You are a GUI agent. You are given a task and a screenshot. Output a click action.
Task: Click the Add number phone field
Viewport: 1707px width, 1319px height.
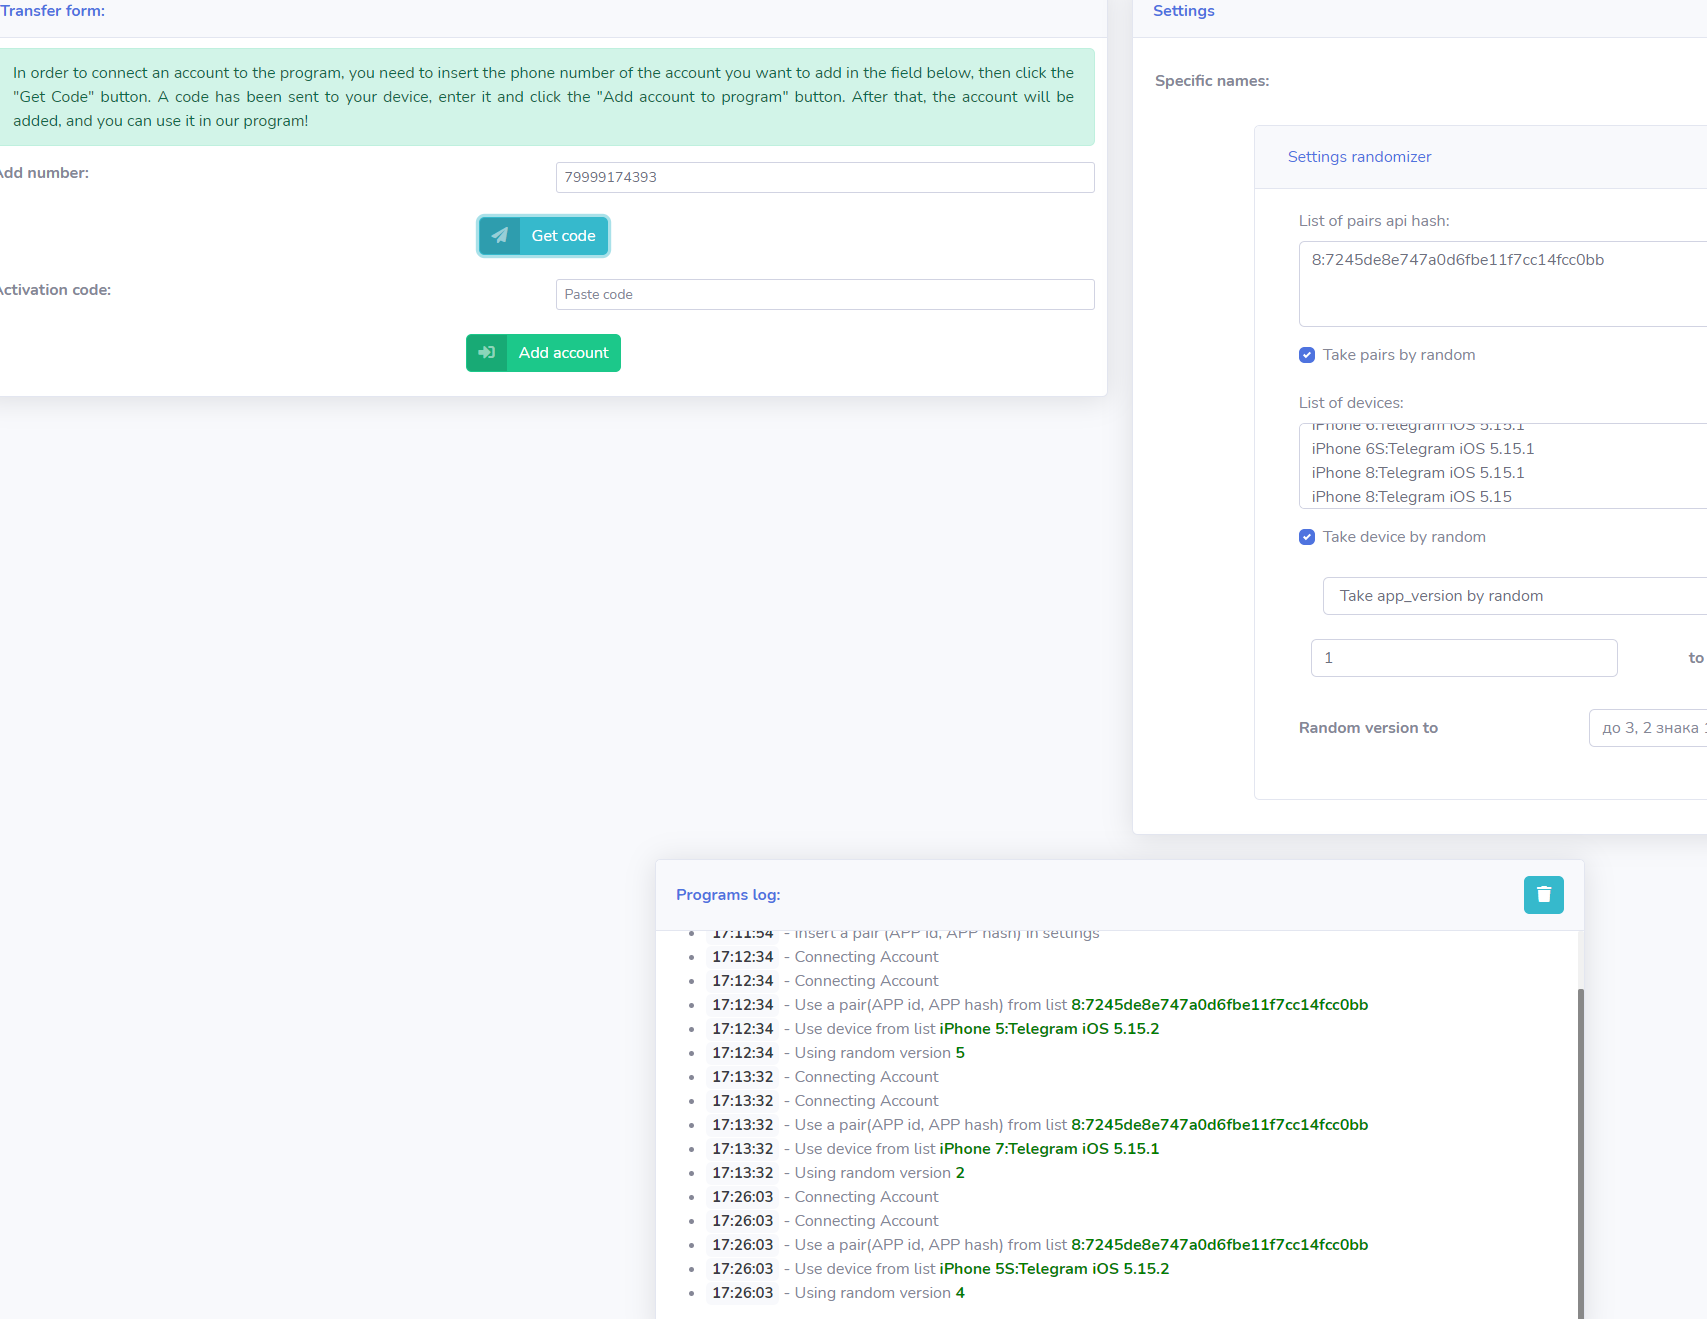(x=824, y=177)
